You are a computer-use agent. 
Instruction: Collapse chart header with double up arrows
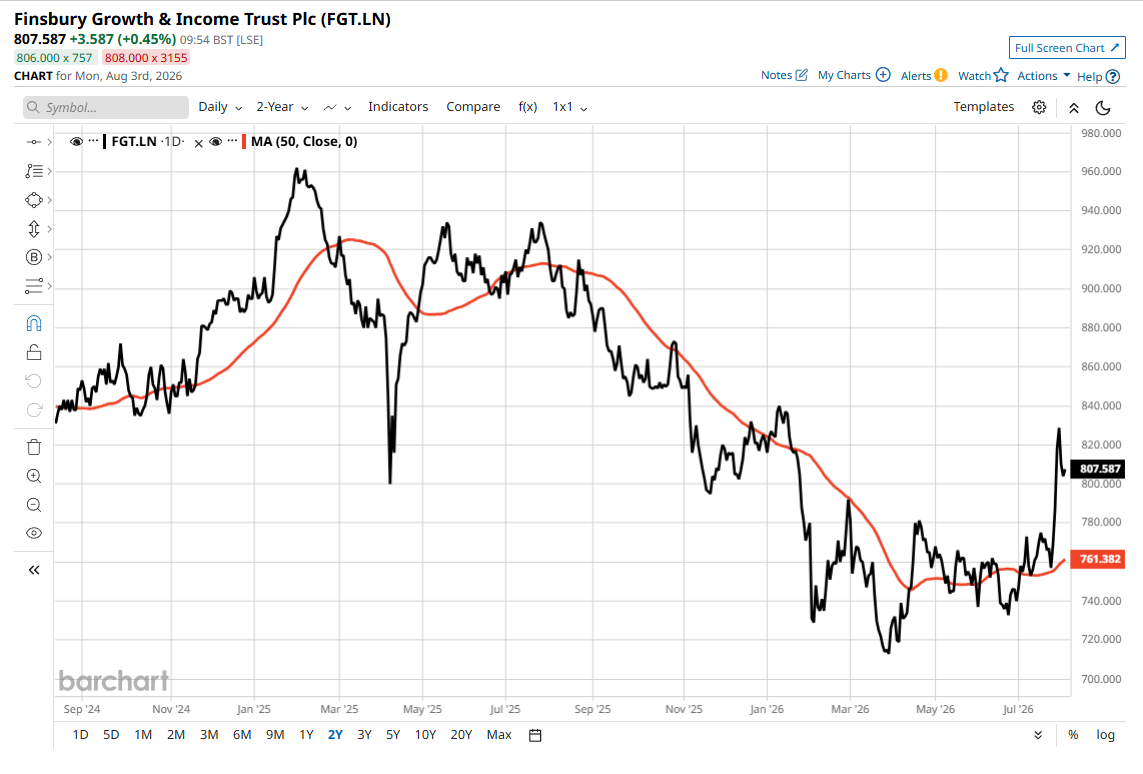click(x=1074, y=108)
